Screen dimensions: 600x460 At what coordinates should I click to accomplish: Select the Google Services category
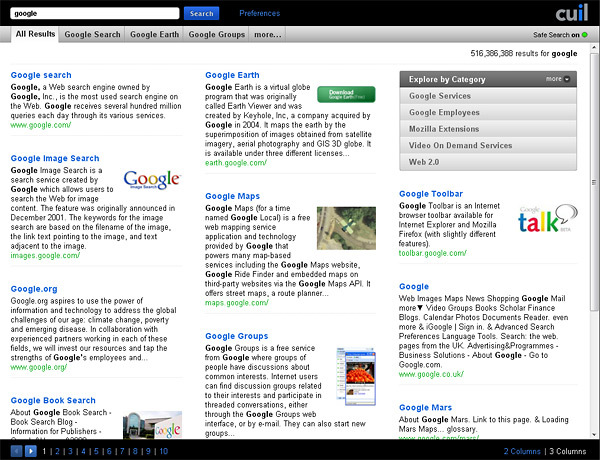[x=488, y=96]
